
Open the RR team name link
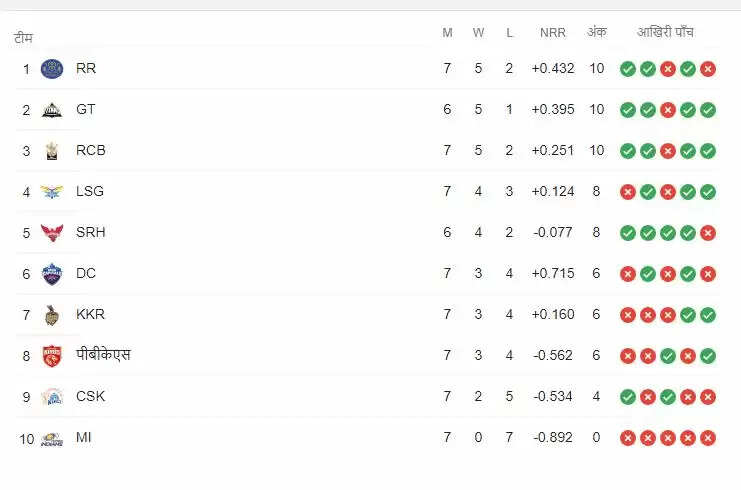click(86, 69)
